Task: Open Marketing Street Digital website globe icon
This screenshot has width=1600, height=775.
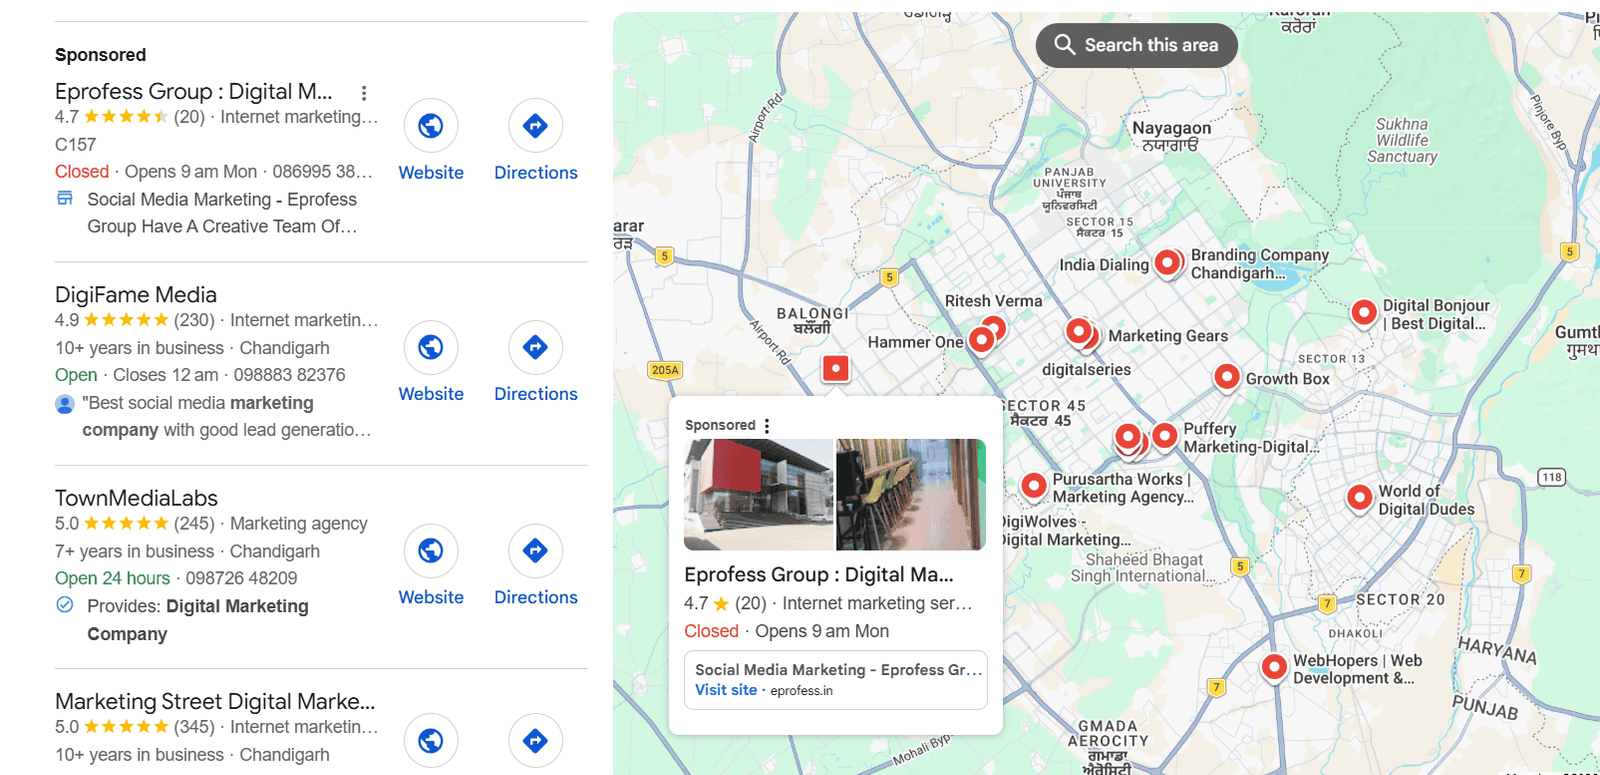Action: [431, 741]
